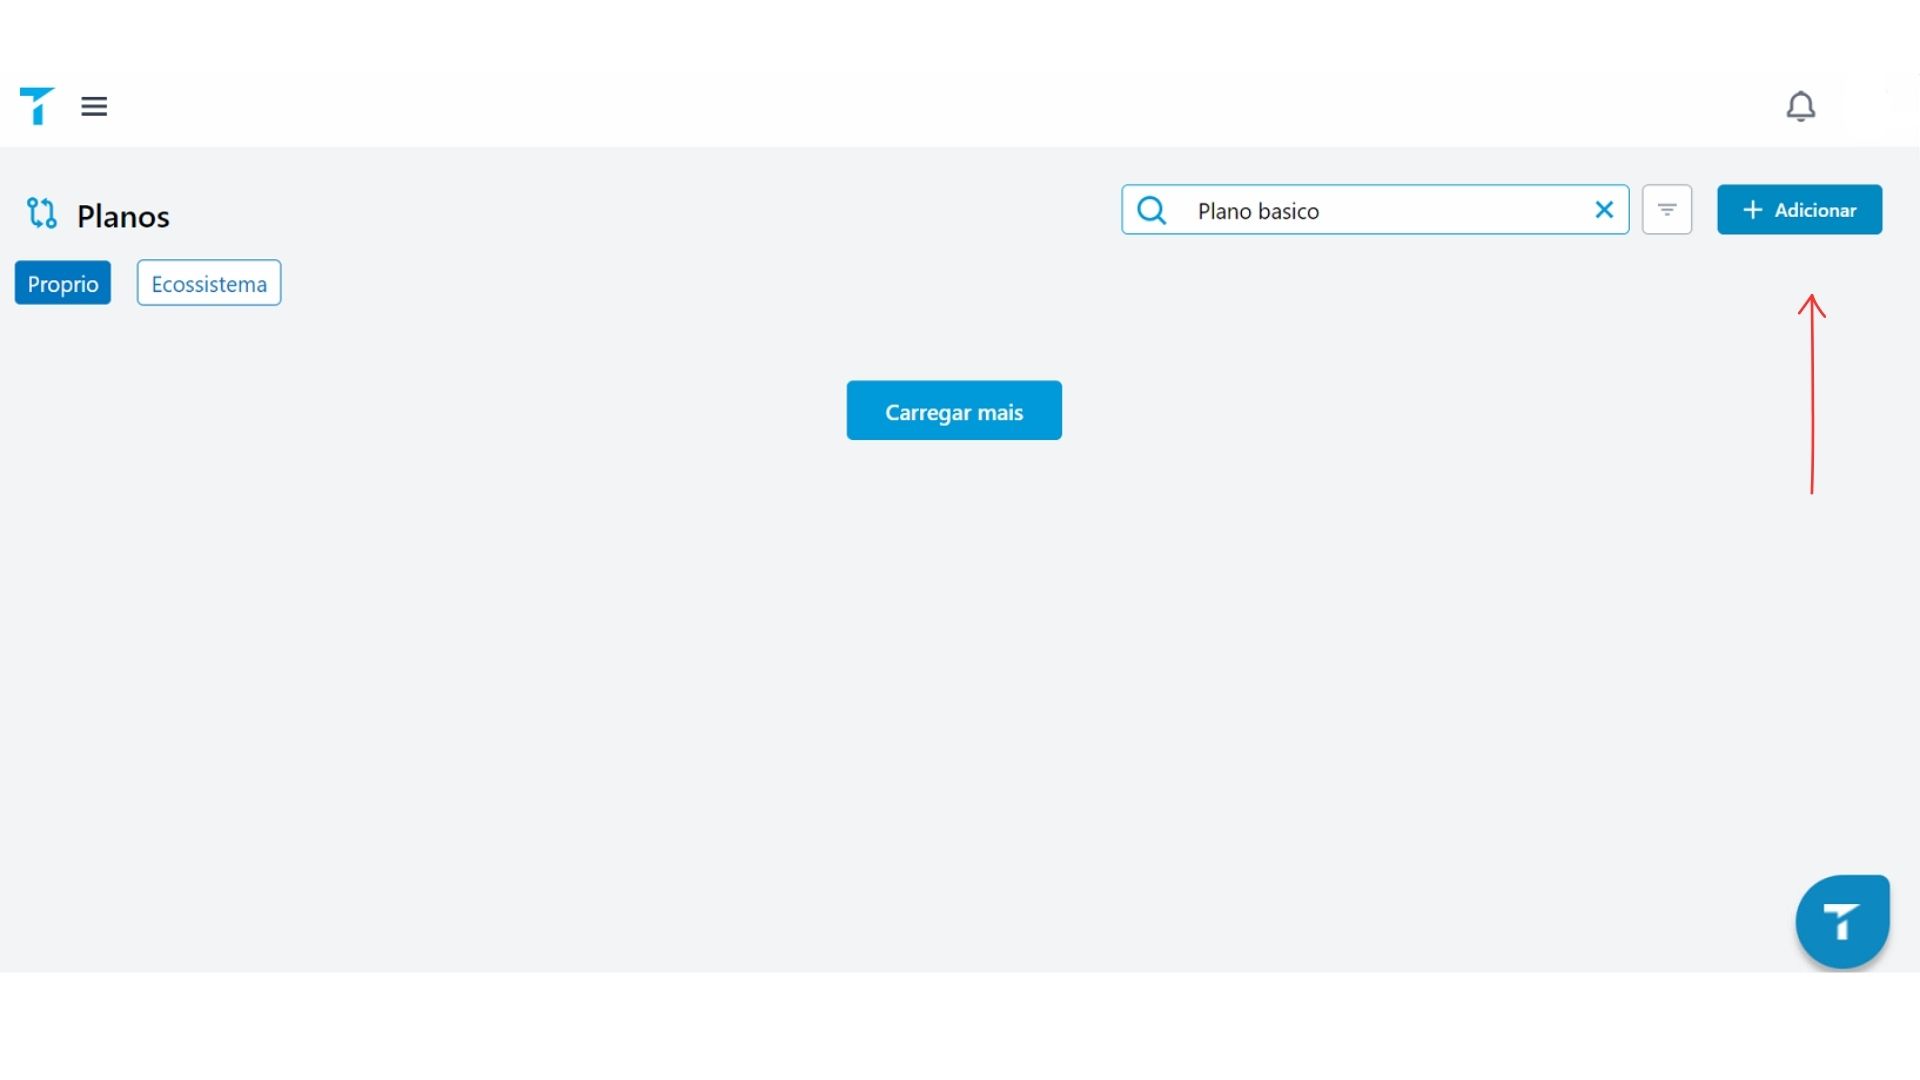Click the Planos section icon
1920x1080 pixels.
click(42, 213)
